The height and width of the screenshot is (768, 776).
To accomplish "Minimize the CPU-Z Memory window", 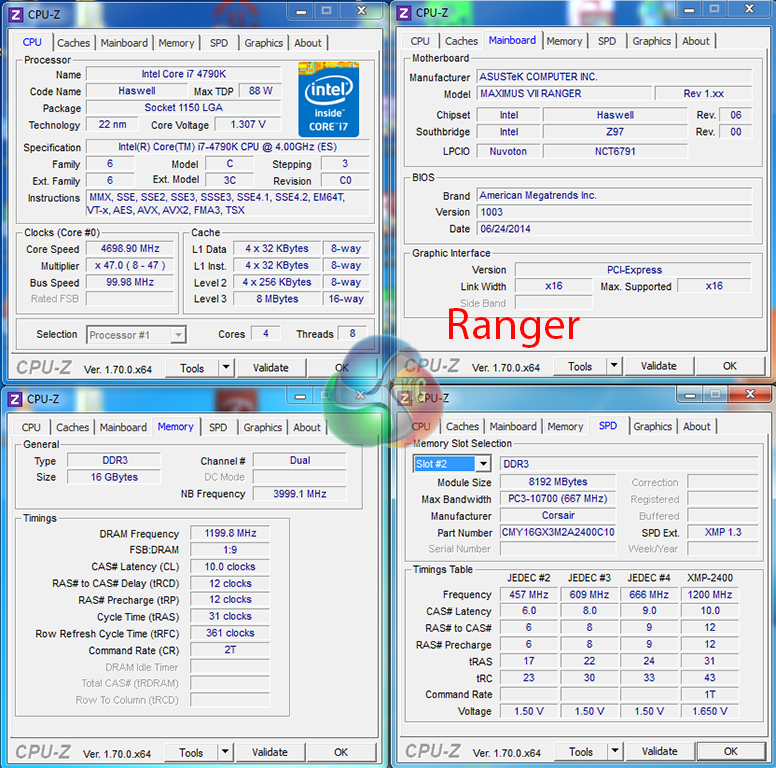I will click(x=300, y=396).
